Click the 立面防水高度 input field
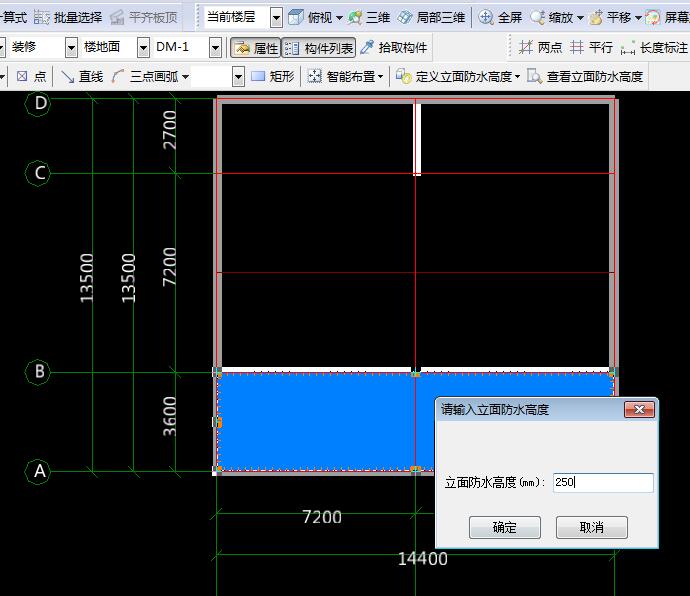Image resolution: width=690 pixels, height=596 pixels. [603, 482]
